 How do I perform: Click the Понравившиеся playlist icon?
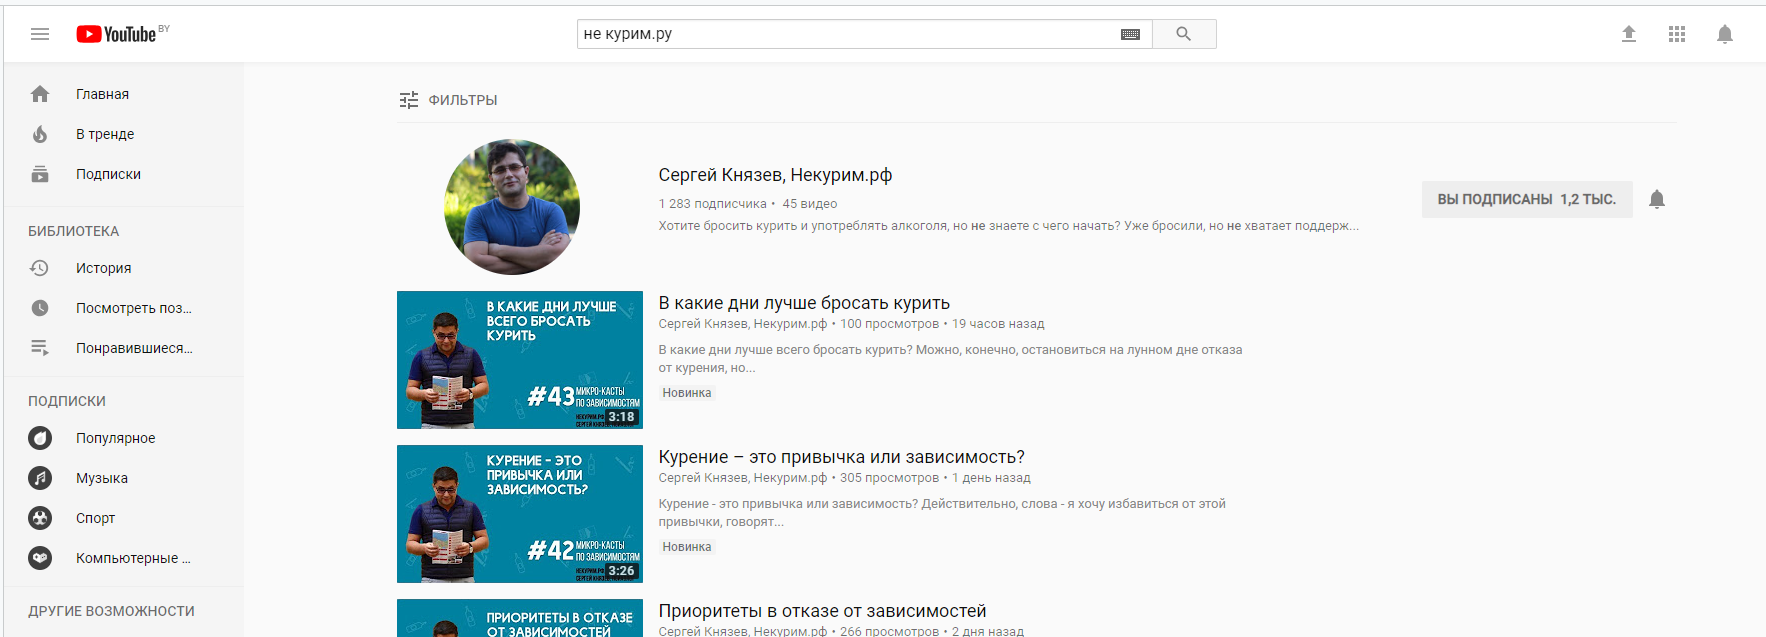pos(40,348)
